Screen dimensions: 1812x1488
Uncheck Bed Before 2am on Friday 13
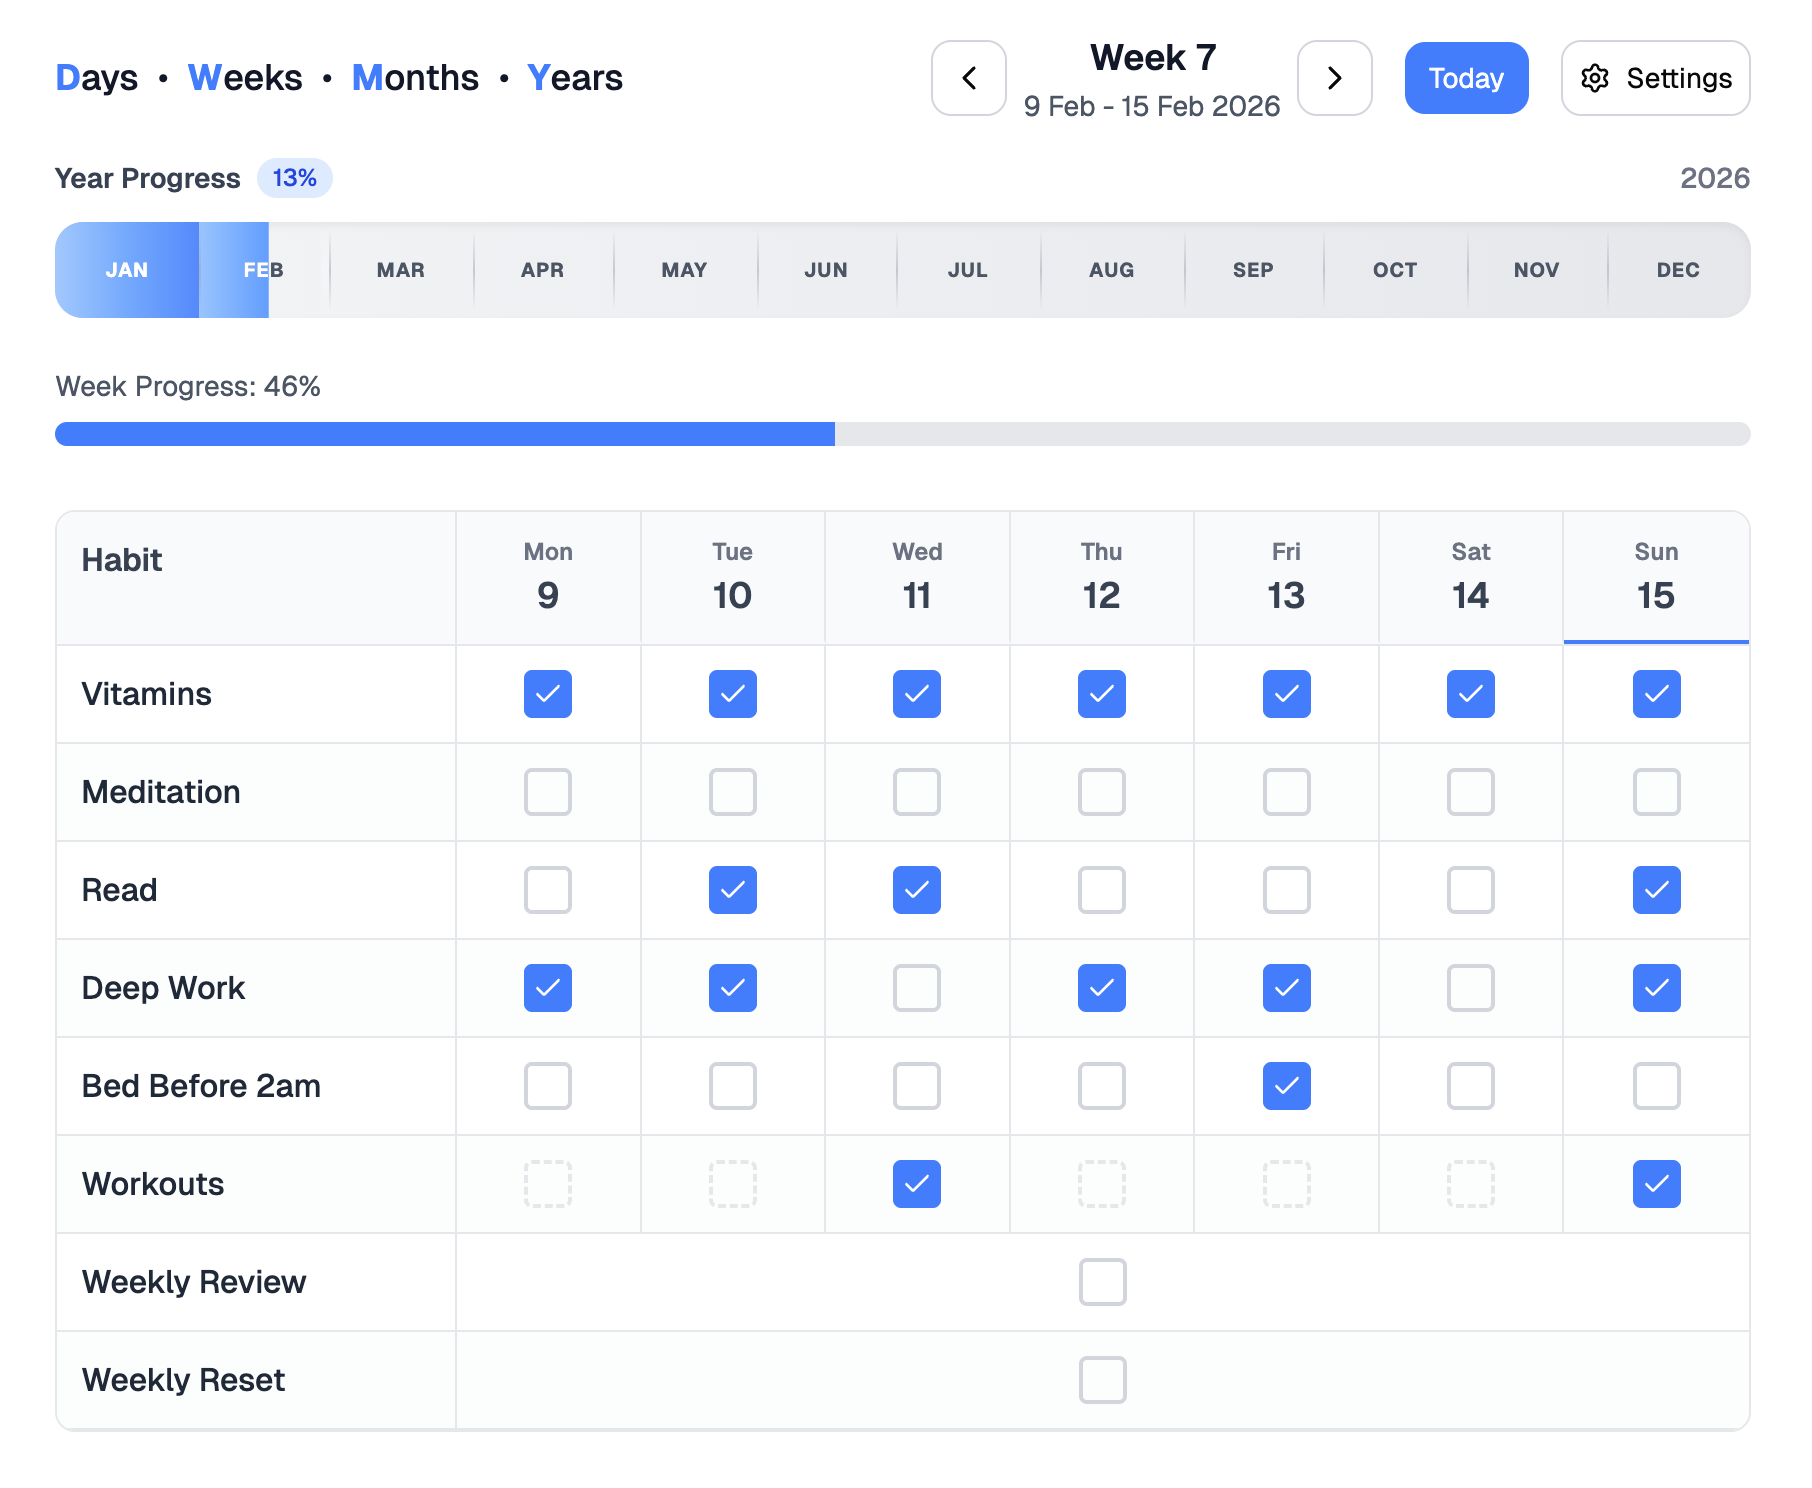click(1286, 1086)
